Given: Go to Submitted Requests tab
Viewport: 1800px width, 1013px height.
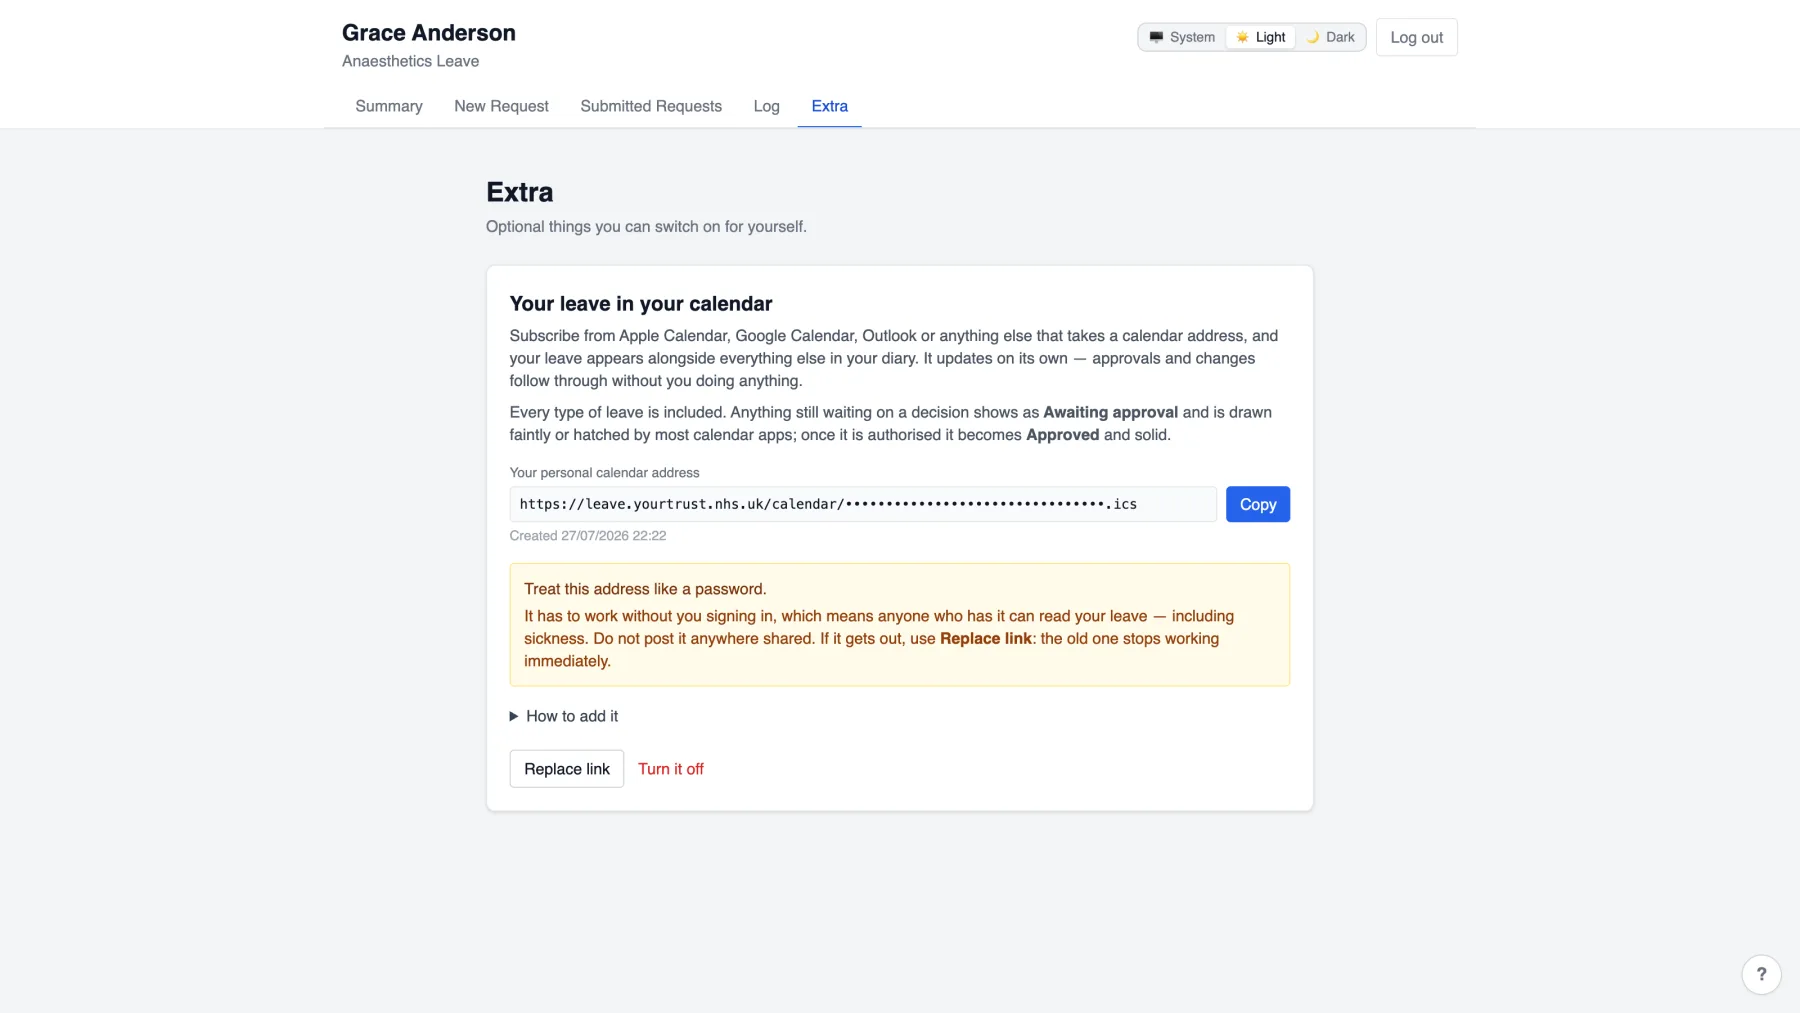Looking at the screenshot, I should click(651, 106).
